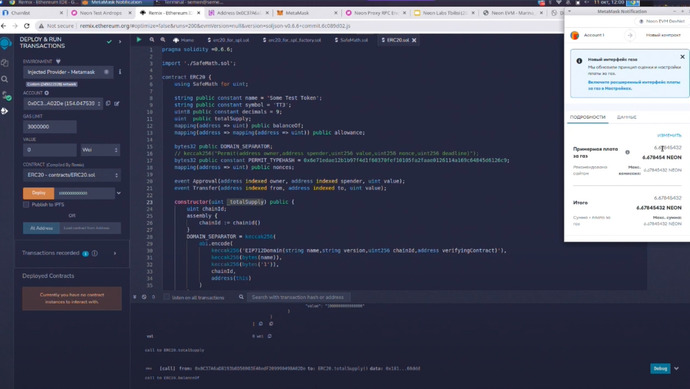Switch to SafeMath.sol tab
The image size is (690, 389).
351,40
